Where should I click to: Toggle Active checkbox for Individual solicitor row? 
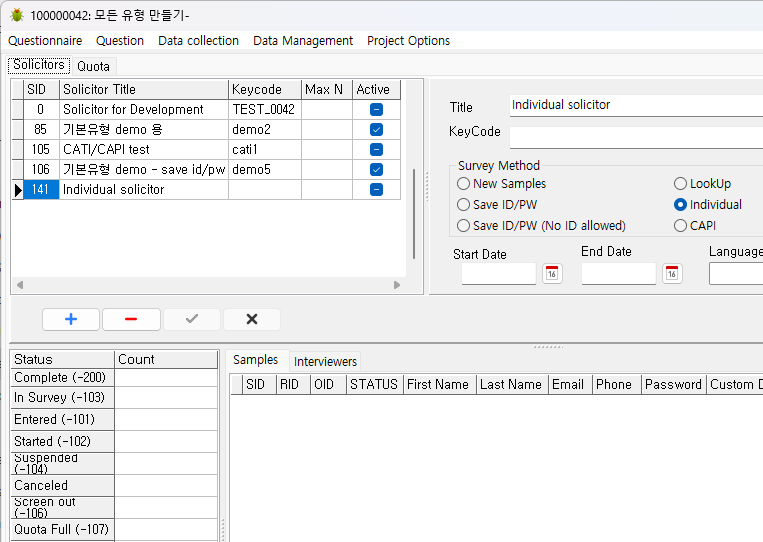376,189
